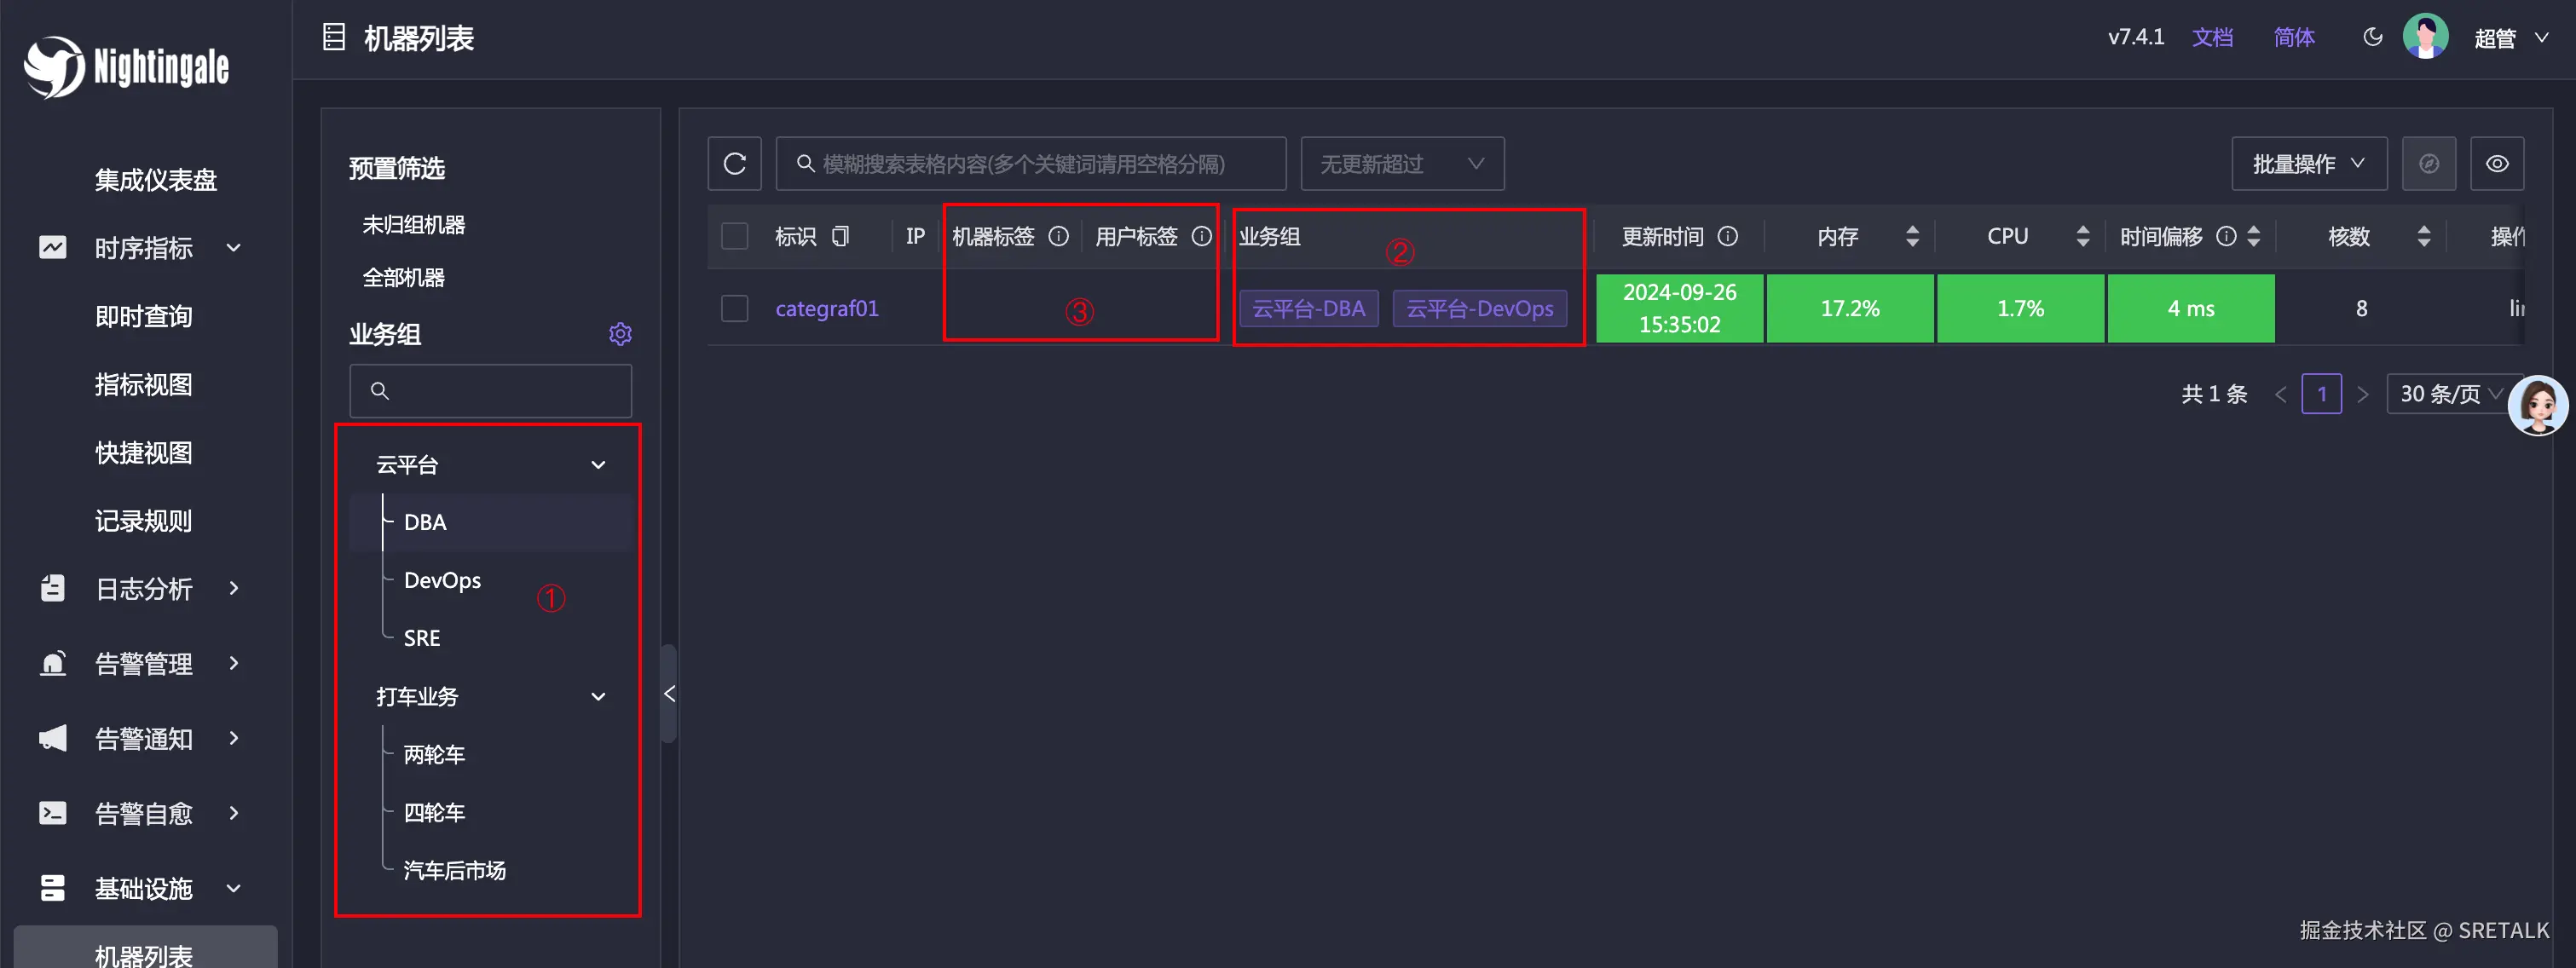
Task: Sort by memory column arrows
Action: (1912, 237)
